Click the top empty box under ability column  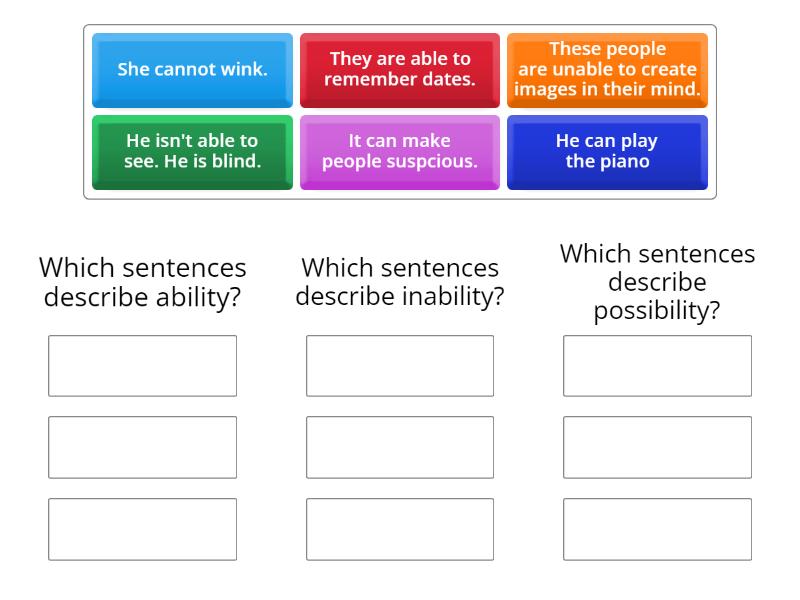point(142,365)
